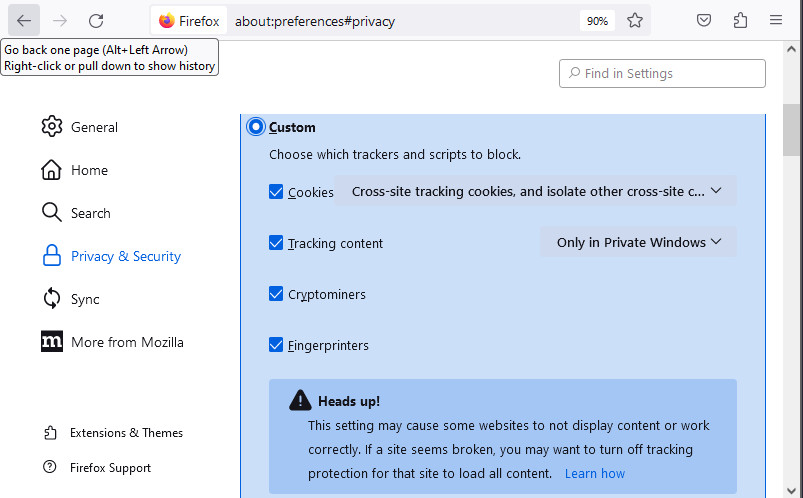Screen dimensions: 803x498
Task: Open the Cookies blocking type dropdown
Action: click(x=536, y=191)
